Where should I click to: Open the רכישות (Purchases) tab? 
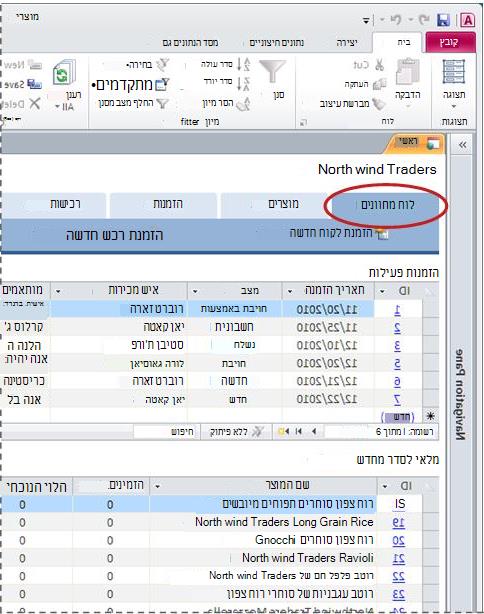click(x=54, y=204)
